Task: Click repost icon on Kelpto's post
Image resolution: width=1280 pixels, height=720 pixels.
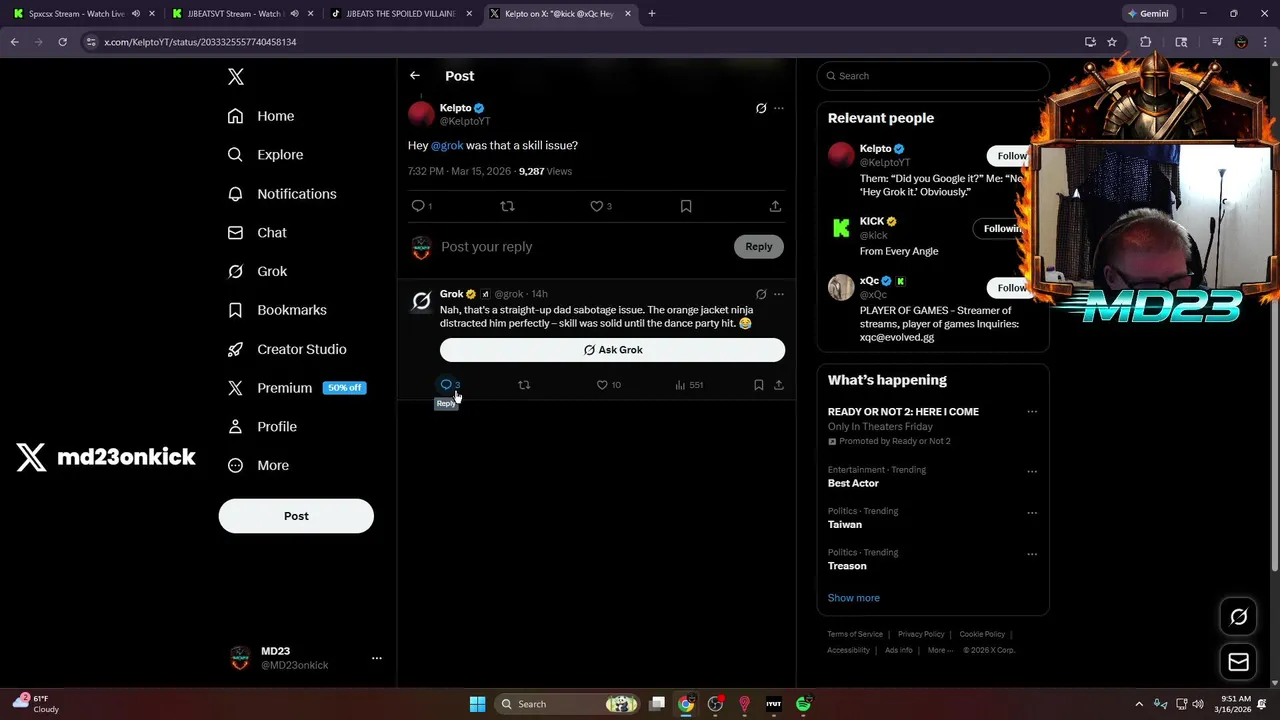Action: (507, 206)
